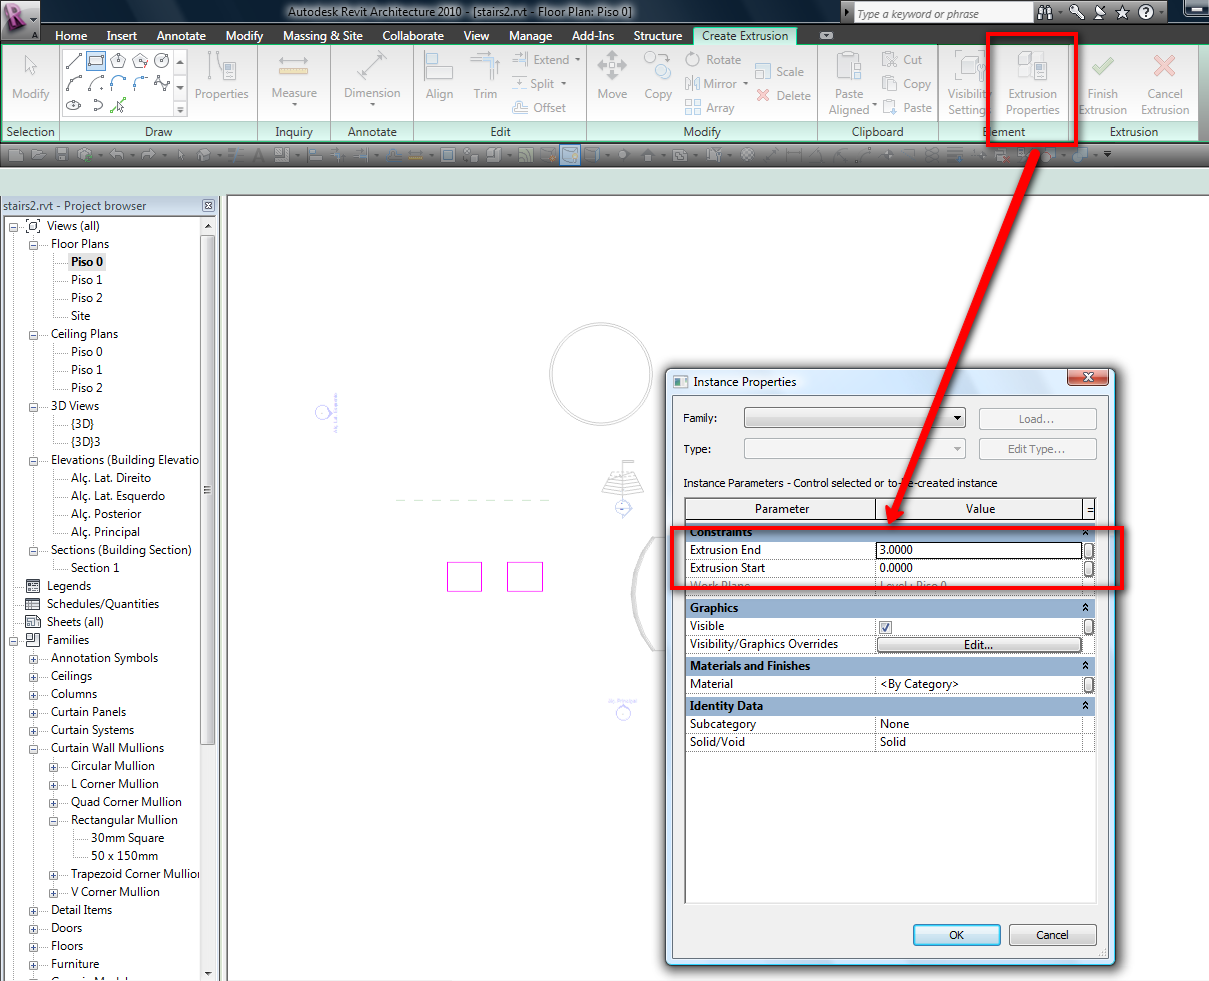Click the Undo icon in quick access toolbar
The height and width of the screenshot is (981, 1209).
(x=116, y=155)
